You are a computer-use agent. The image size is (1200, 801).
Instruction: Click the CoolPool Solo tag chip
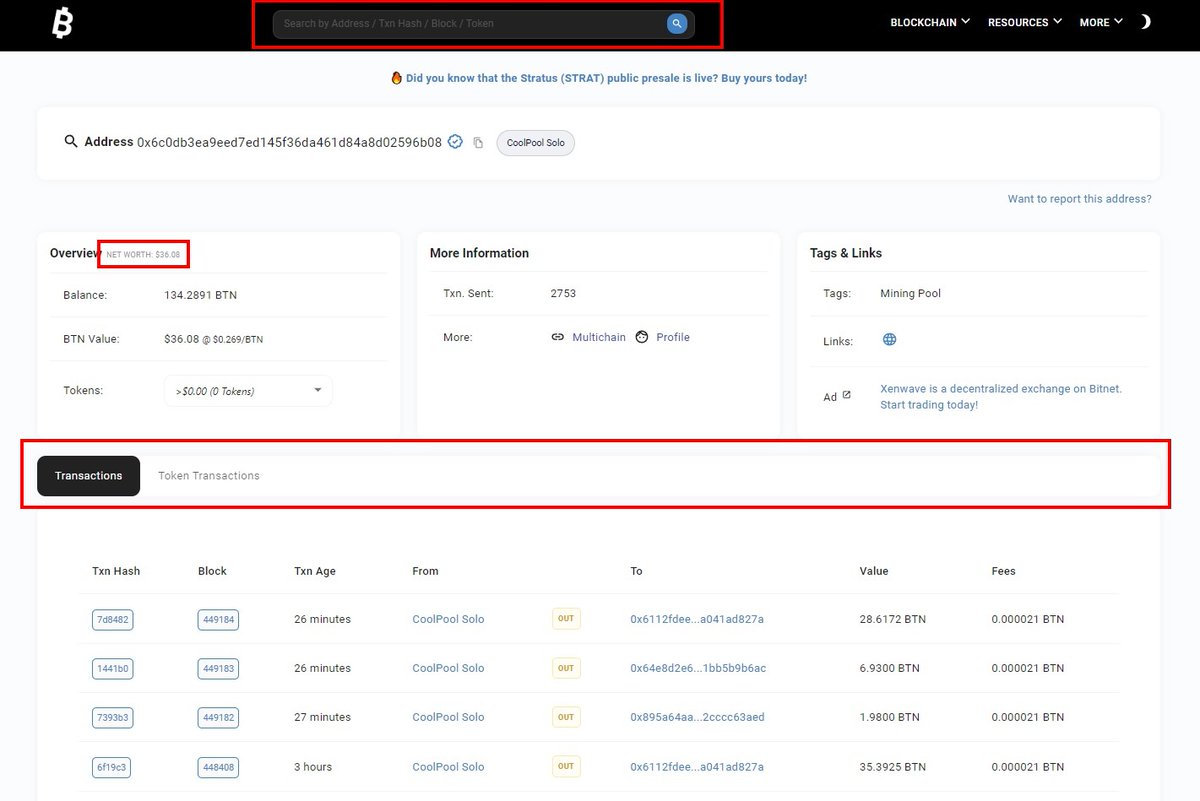pos(536,143)
